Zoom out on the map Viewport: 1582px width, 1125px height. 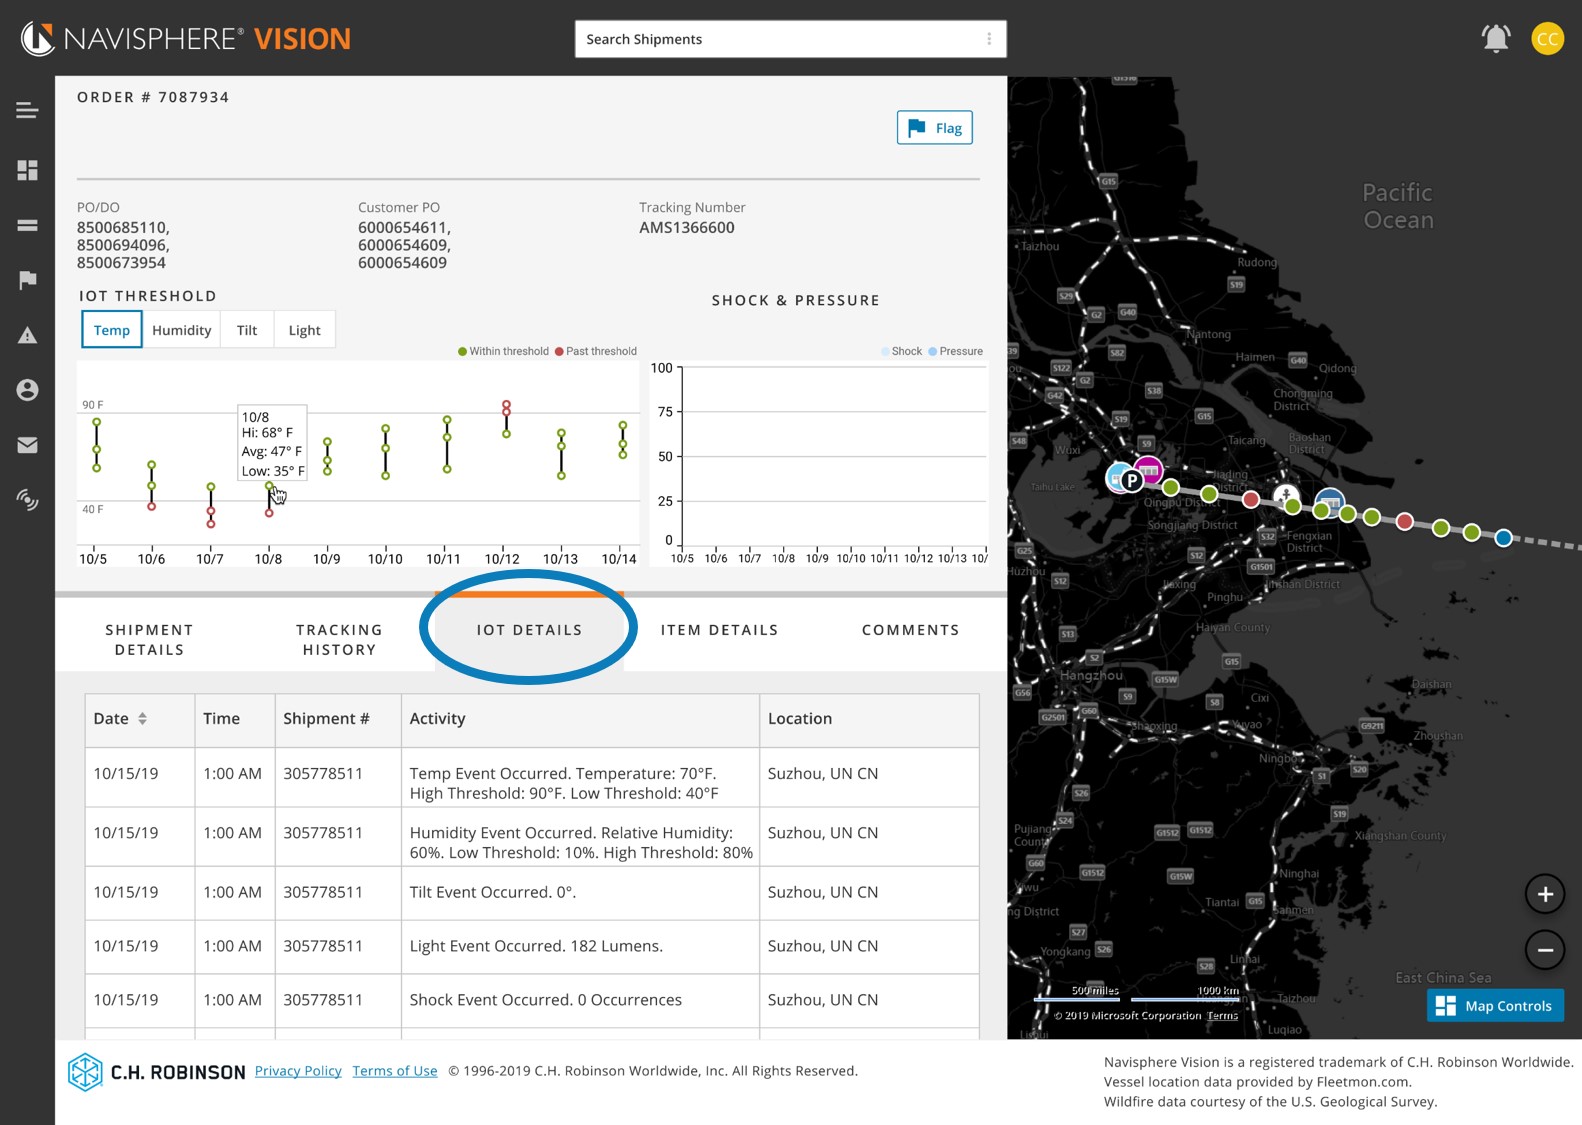1544,950
